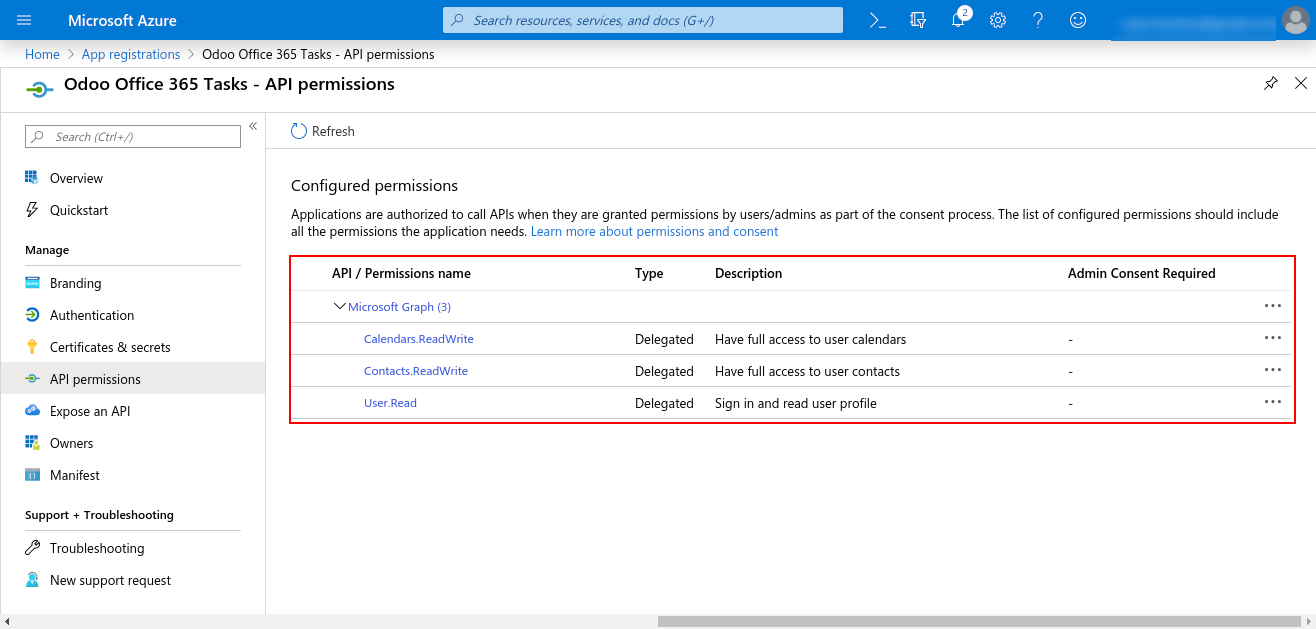Collapse the left sidebar using the chevron
Screen dimensions: 1316x629
(x=253, y=126)
